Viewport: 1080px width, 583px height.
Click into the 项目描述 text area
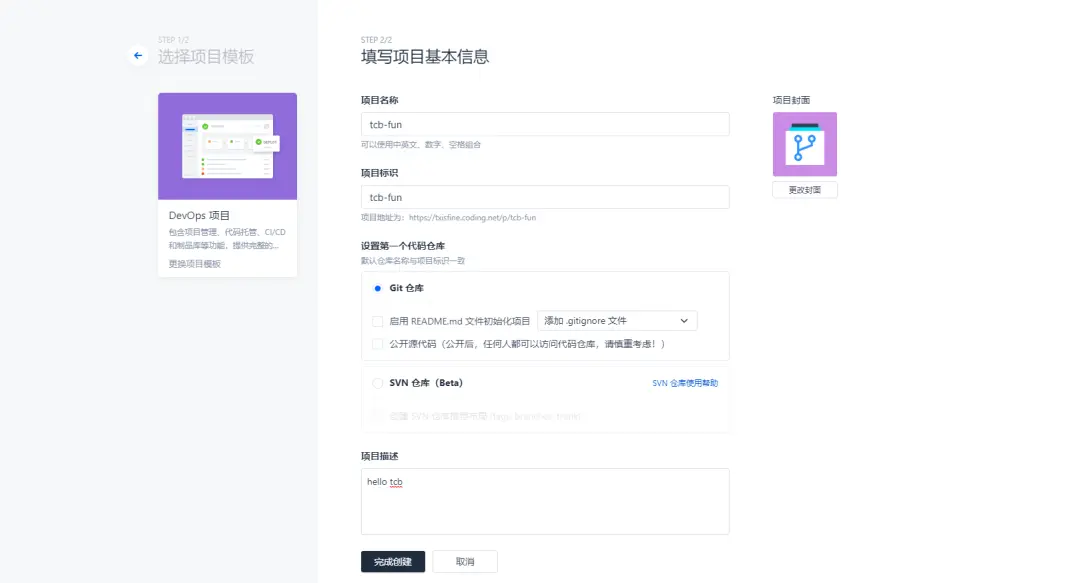pyautogui.click(x=545, y=502)
